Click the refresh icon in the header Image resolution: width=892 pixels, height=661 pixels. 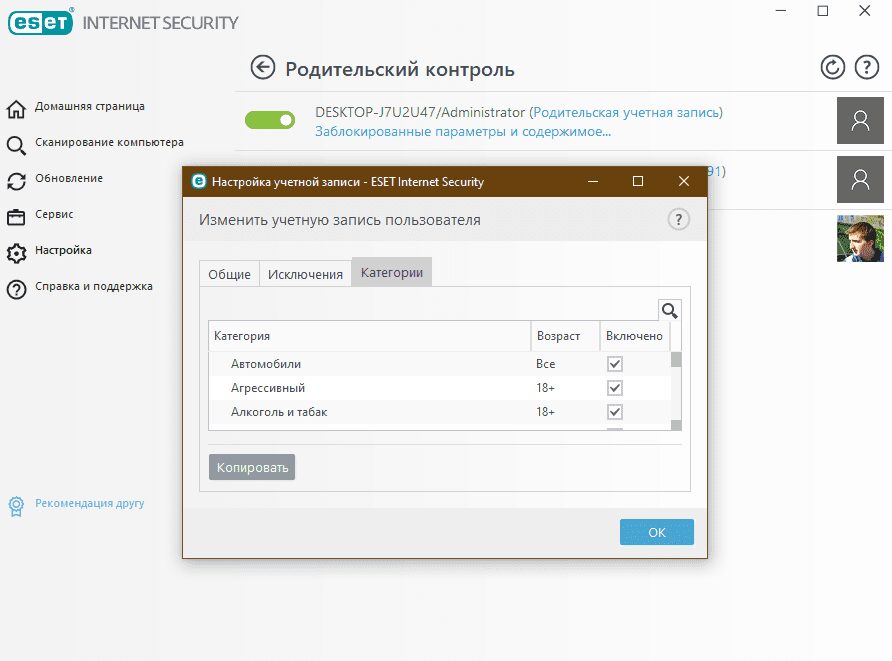point(832,68)
